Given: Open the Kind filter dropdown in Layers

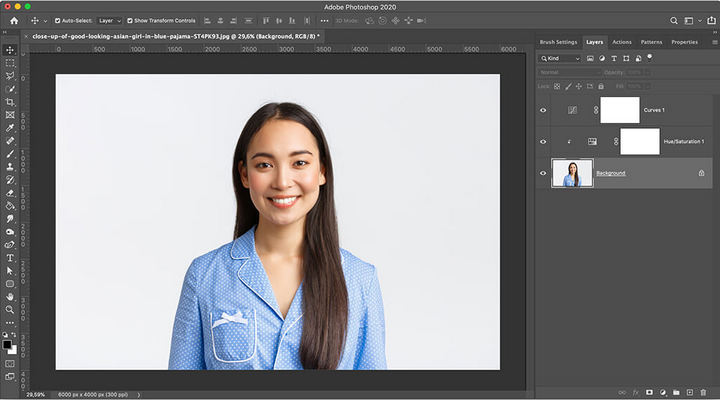Looking at the screenshot, I should pos(560,58).
